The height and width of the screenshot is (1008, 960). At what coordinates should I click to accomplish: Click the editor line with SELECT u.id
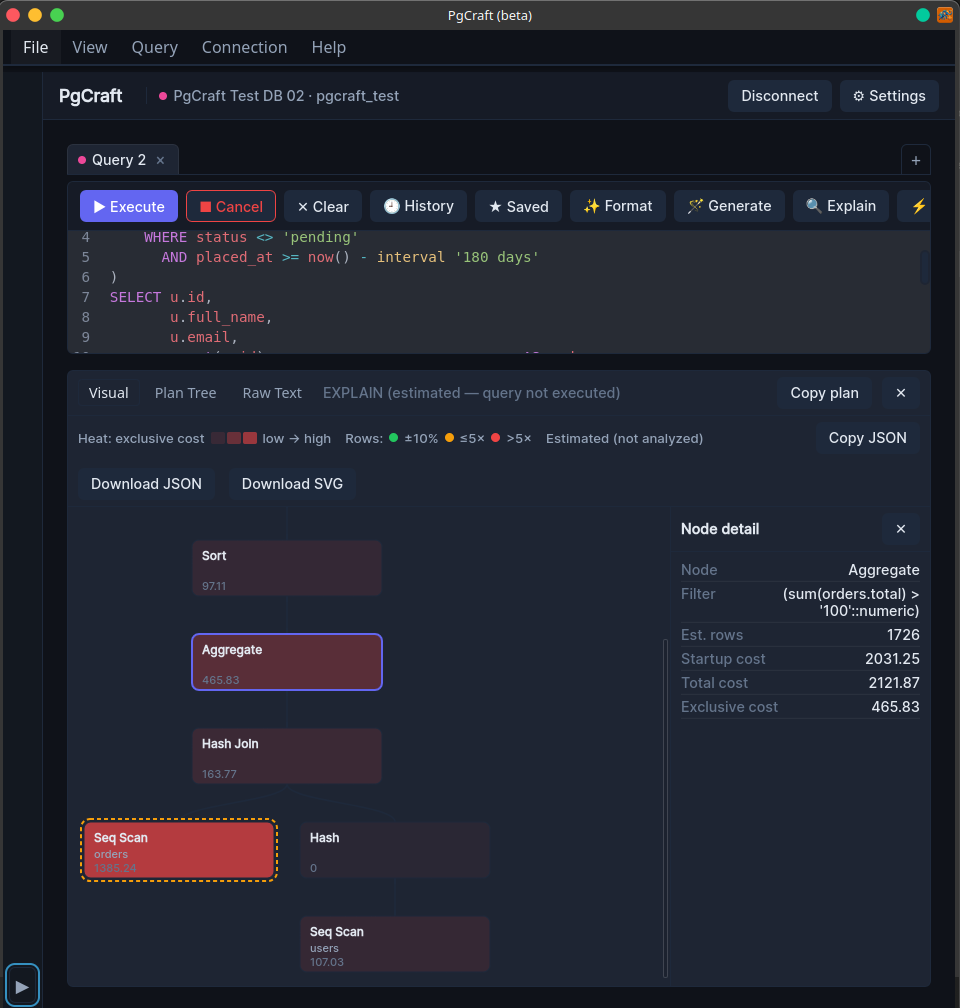[161, 297]
